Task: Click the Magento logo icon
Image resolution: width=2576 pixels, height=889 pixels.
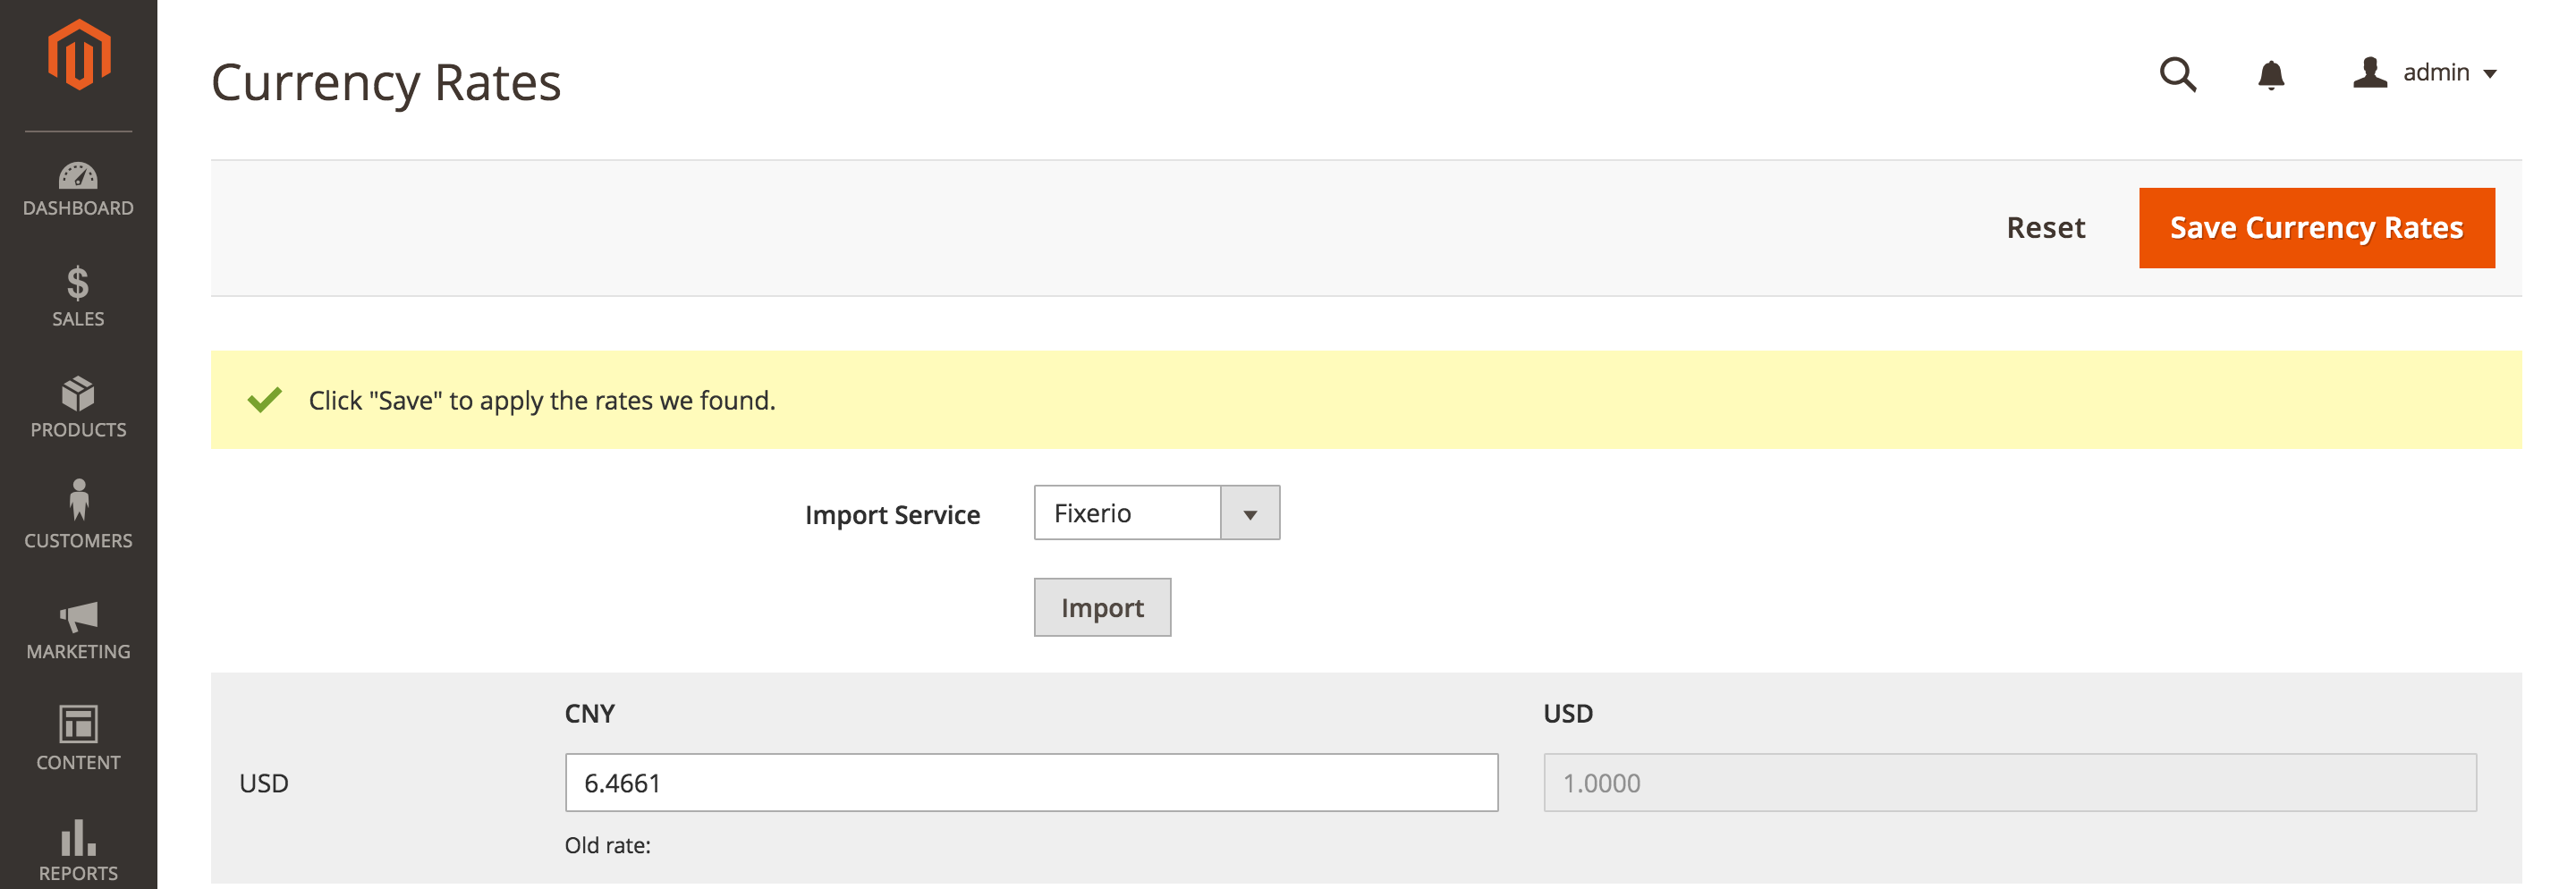Action: (x=78, y=56)
